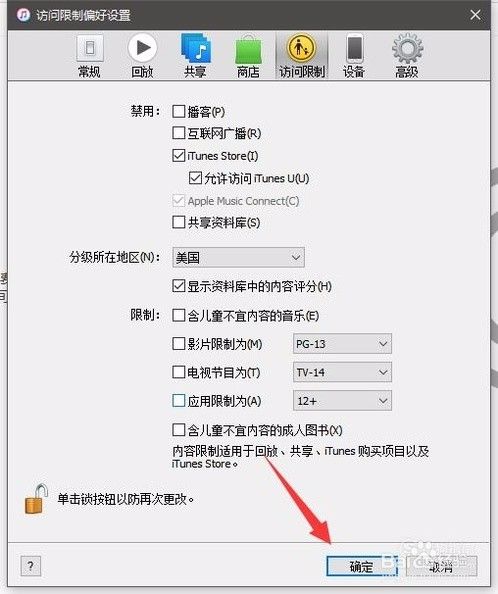Viewport: 498px width, 594px height.
Task: Toggle 显示资料库中的内容评分(H) checkbox
Action: [178, 286]
